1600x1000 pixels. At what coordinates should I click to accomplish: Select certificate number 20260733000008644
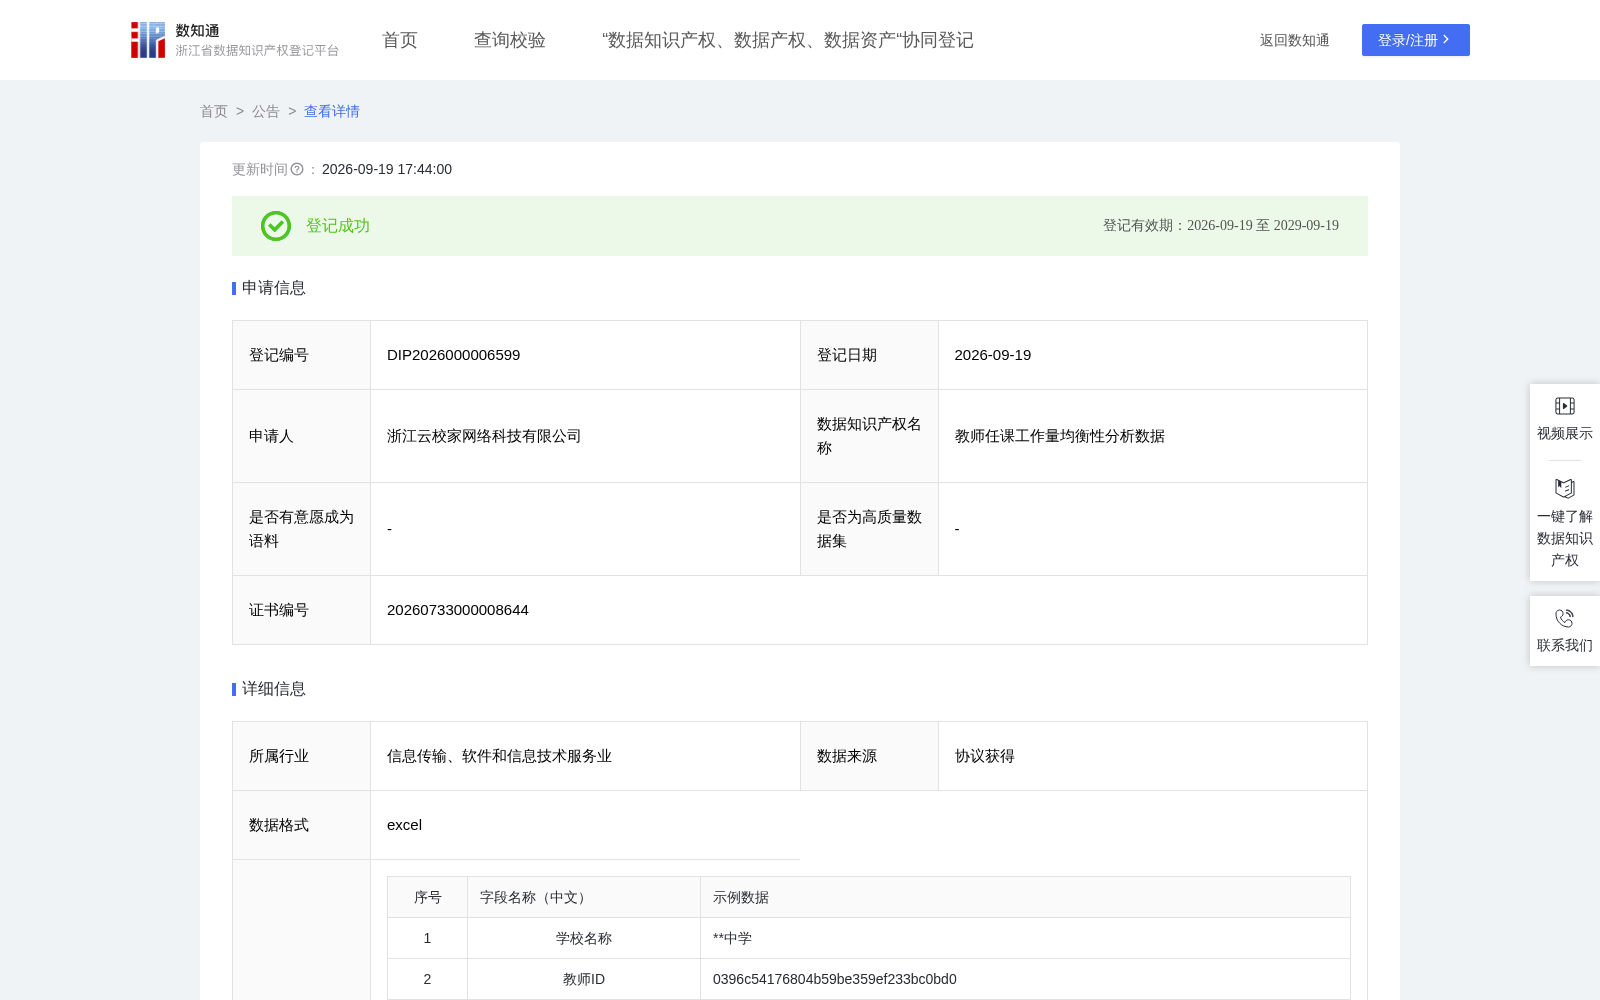pos(458,610)
